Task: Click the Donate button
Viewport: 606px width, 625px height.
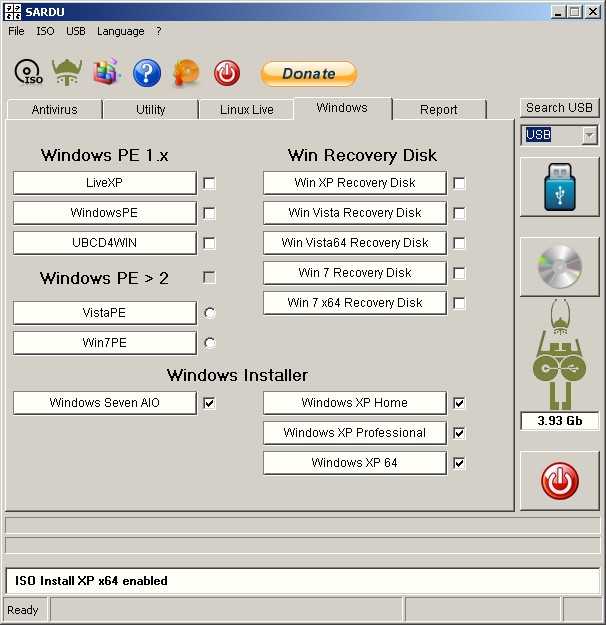Action: tap(309, 74)
